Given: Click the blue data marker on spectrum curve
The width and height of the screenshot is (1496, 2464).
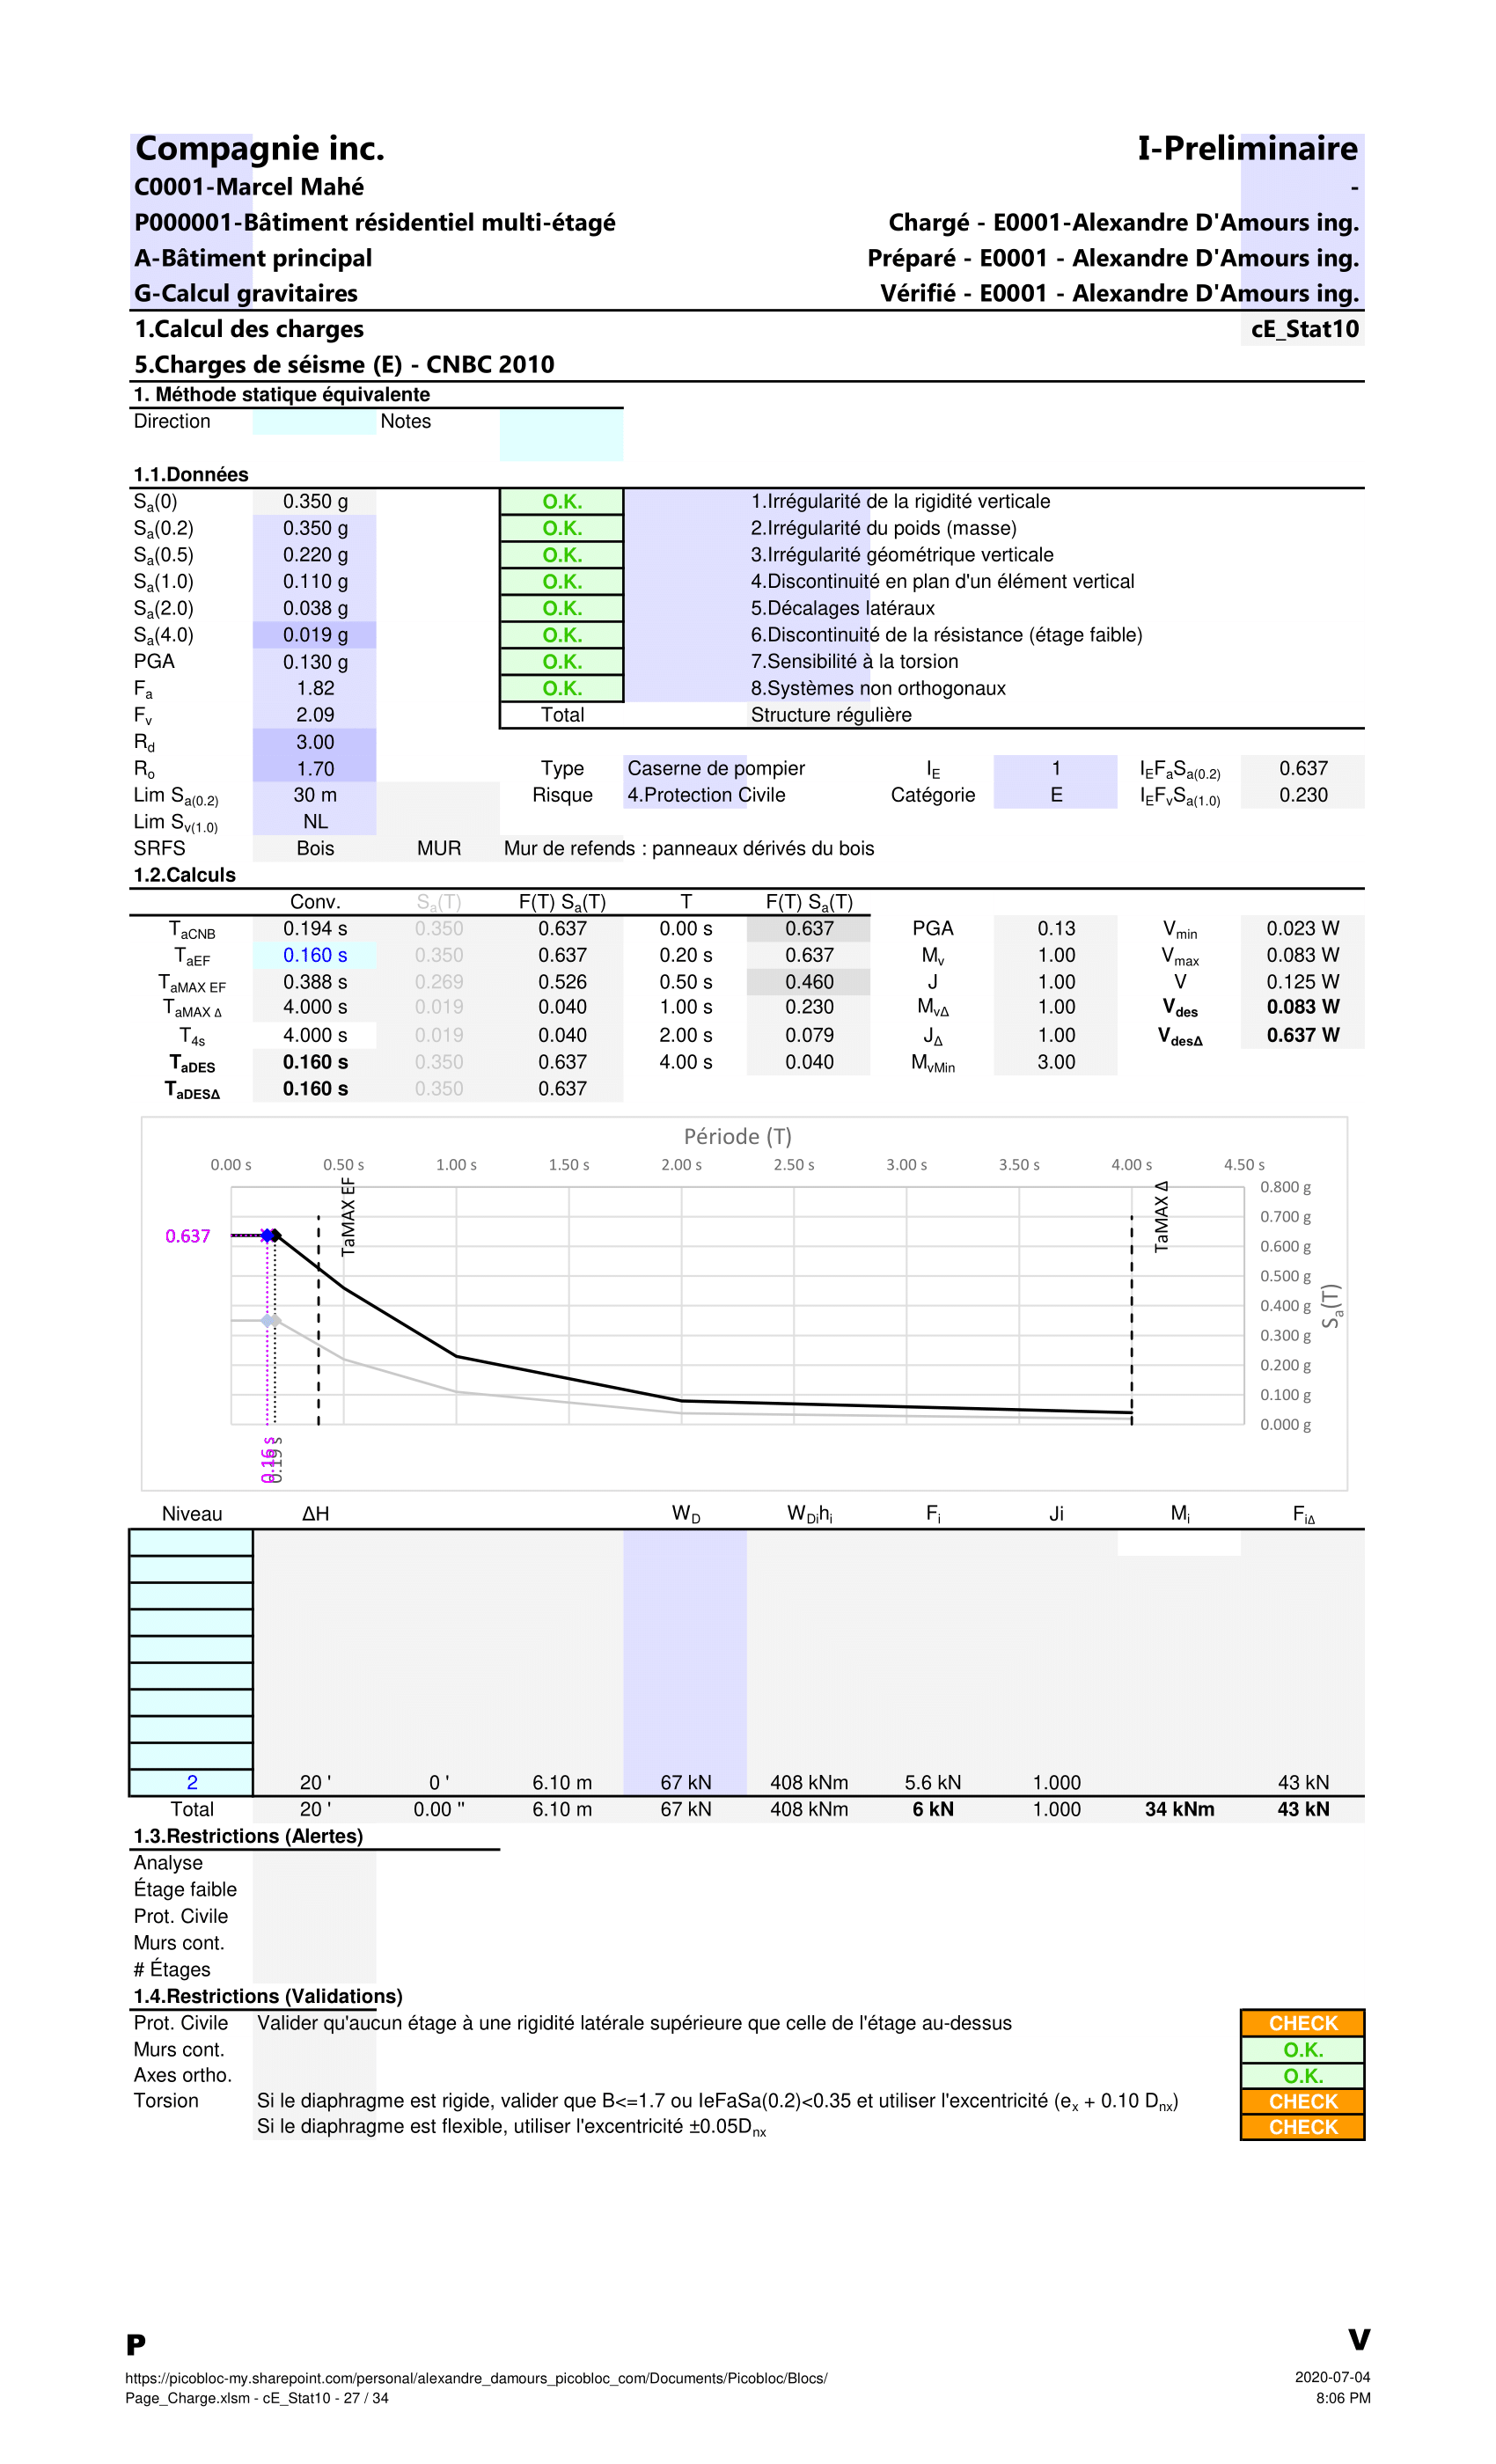Looking at the screenshot, I should 267,1236.
